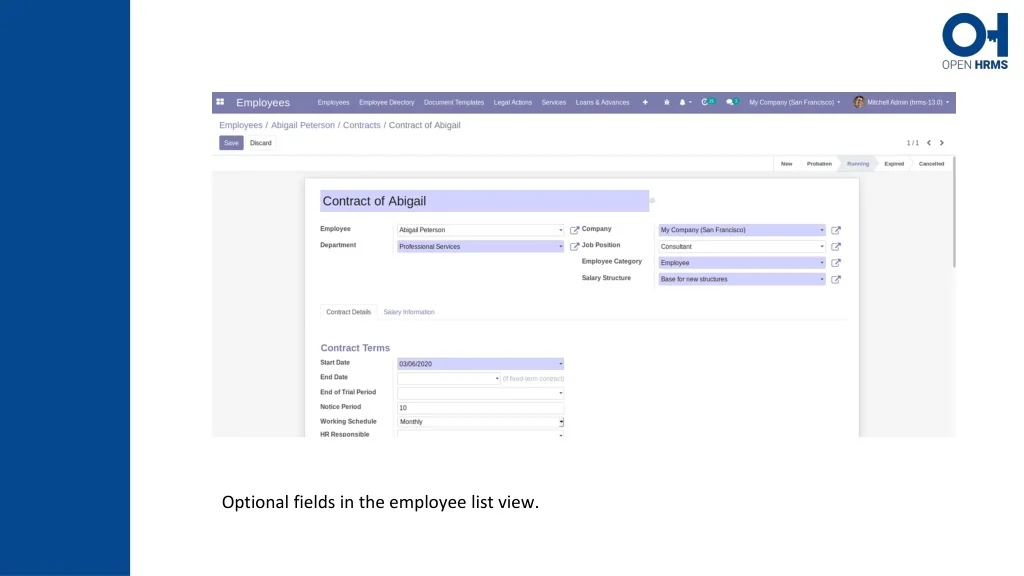Screen dimensions: 1024x576
Task: Open the apps grid menu icon
Action: click(220, 102)
